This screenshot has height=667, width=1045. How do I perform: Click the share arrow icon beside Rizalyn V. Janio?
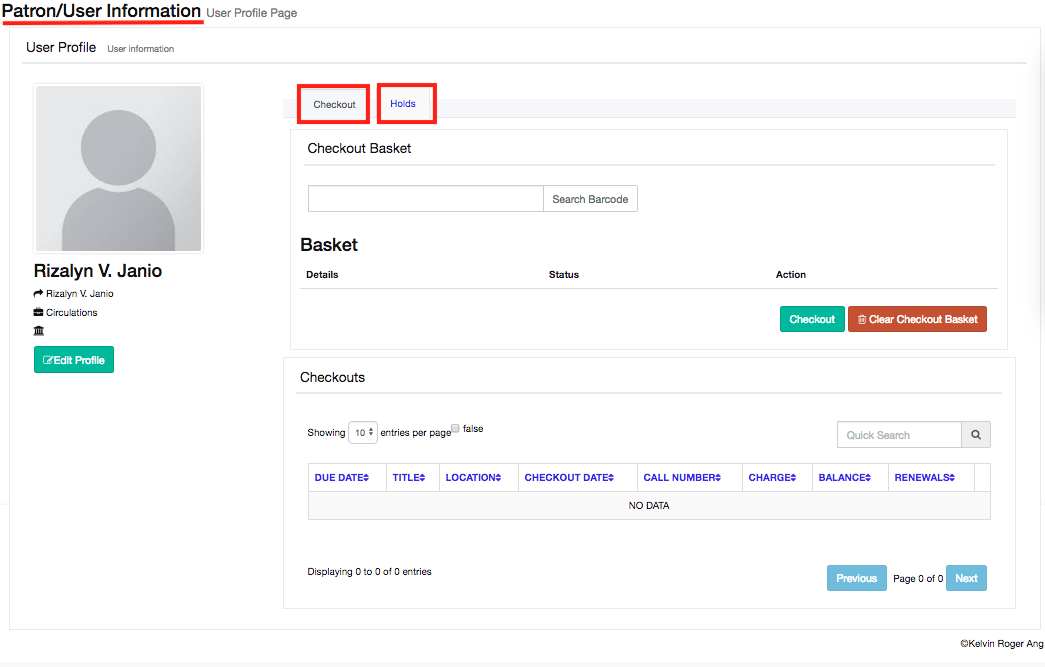tap(38, 294)
